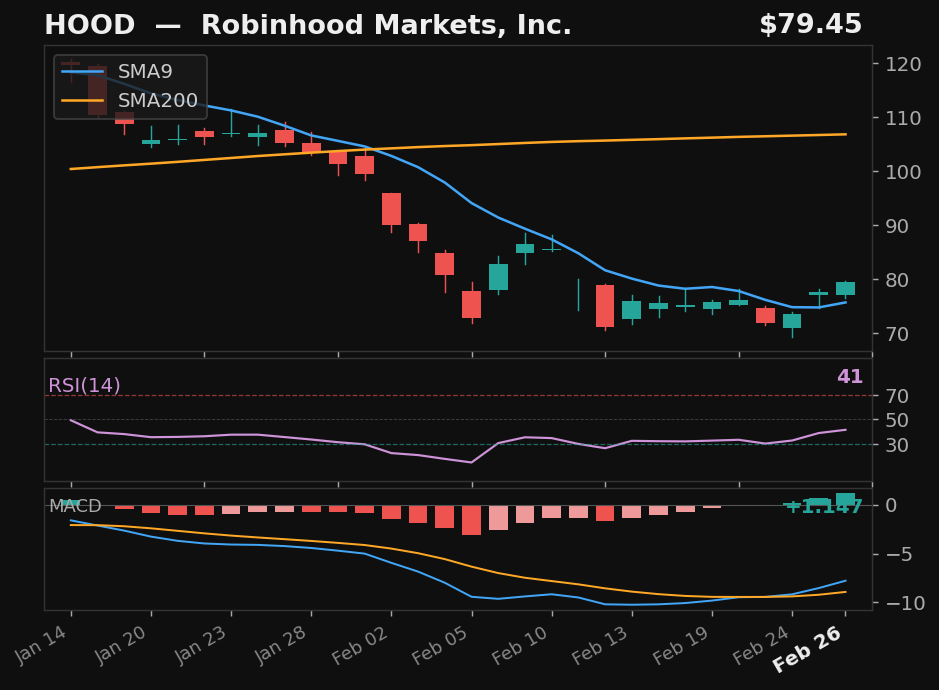The width and height of the screenshot is (939, 690).
Task: Click the Jan 14 date tick label
Action: coord(40,646)
